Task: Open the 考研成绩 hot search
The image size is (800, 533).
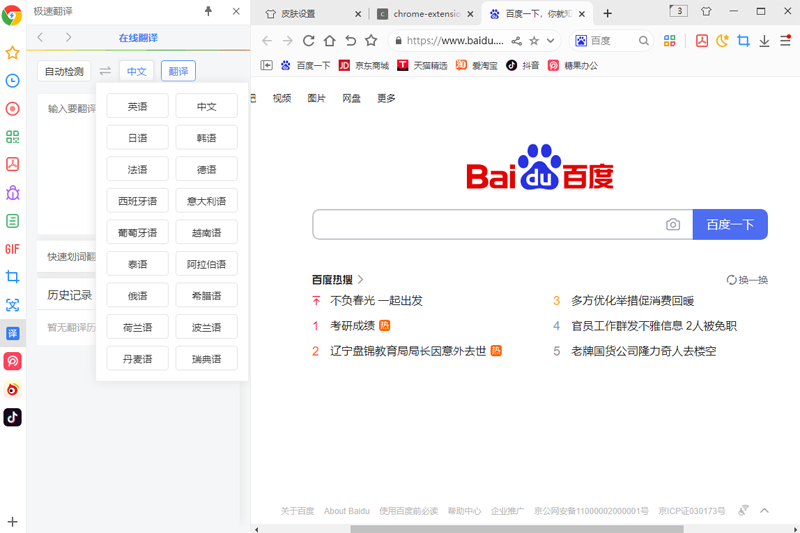Action: pyautogui.click(x=353, y=325)
